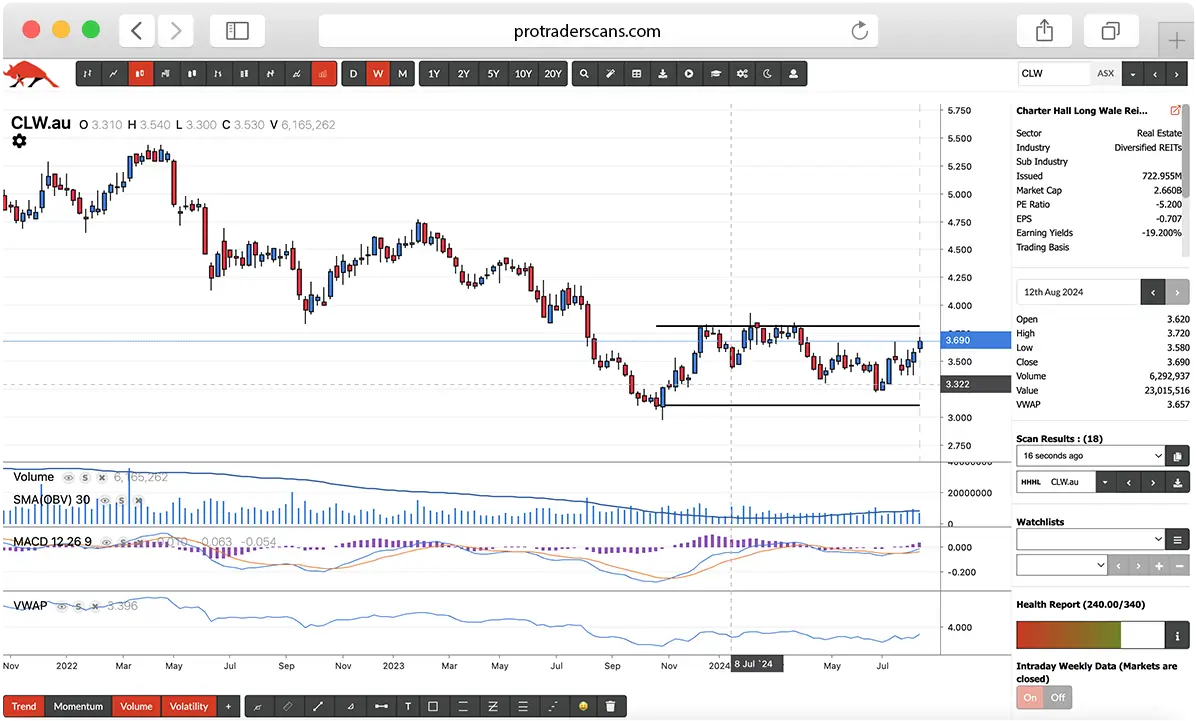Click the Health Report gradient bar
The width and height of the screenshot is (1196, 721).
click(1090, 636)
